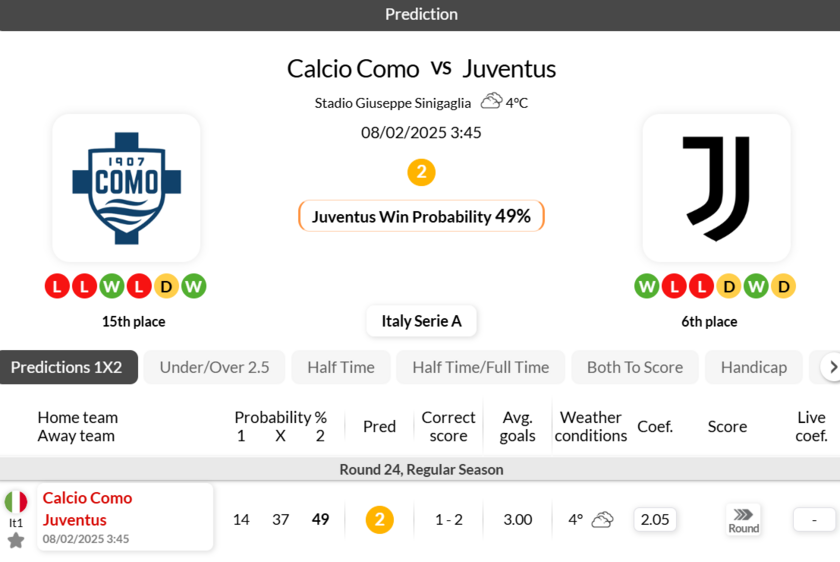Click the Calcio Como club logo
The height and width of the screenshot is (562, 840).
[x=126, y=187]
